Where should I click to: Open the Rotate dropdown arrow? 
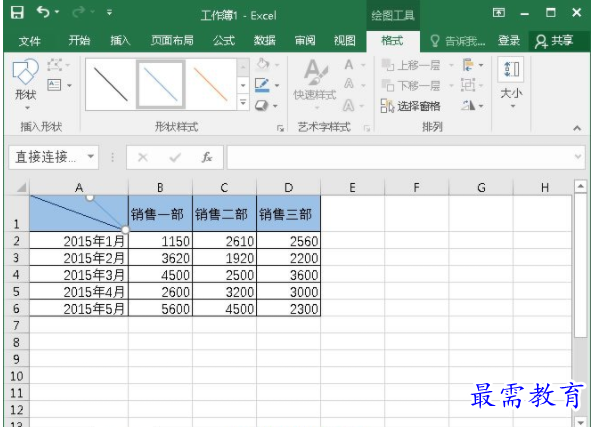[x=481, y=106]
